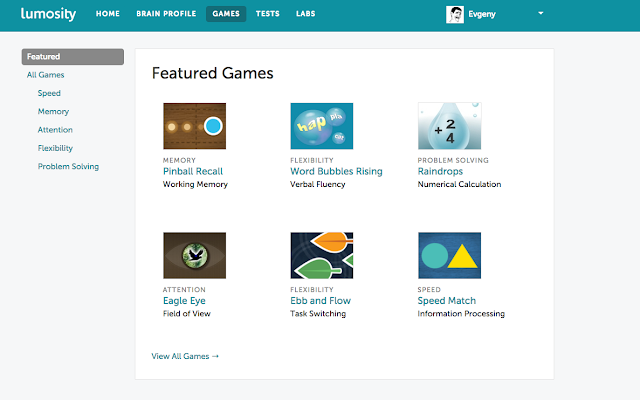Click the Speed label above Speed Match
This screenshot has height=400, width=640.
point(429,290)
